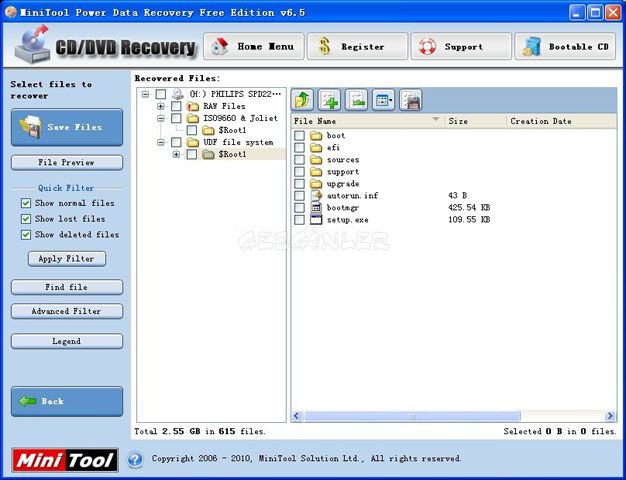
Task: Open the Support page
Action: tap(461, 47)
